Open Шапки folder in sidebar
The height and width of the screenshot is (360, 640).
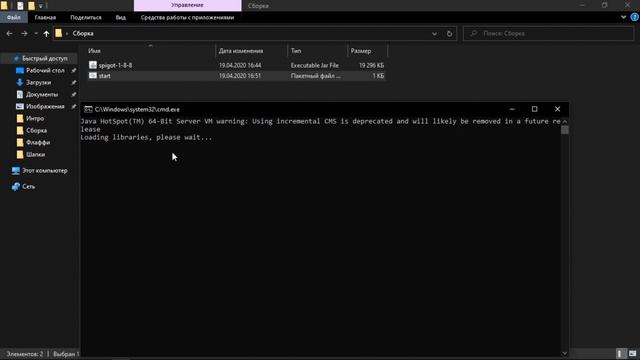pos(36,155)
